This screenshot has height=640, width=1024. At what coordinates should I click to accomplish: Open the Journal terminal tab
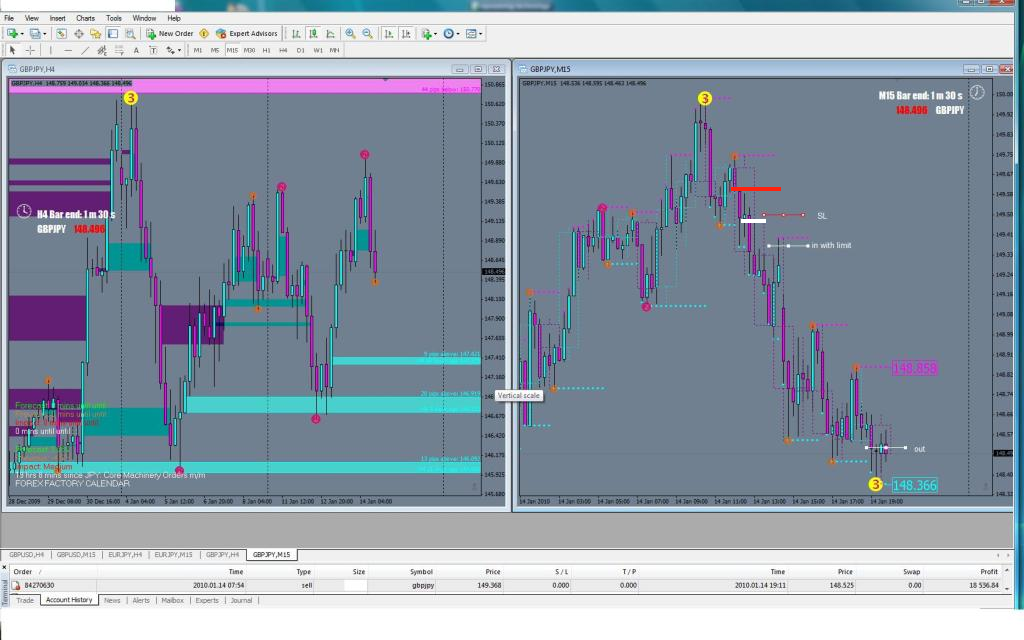pos(241,600)
